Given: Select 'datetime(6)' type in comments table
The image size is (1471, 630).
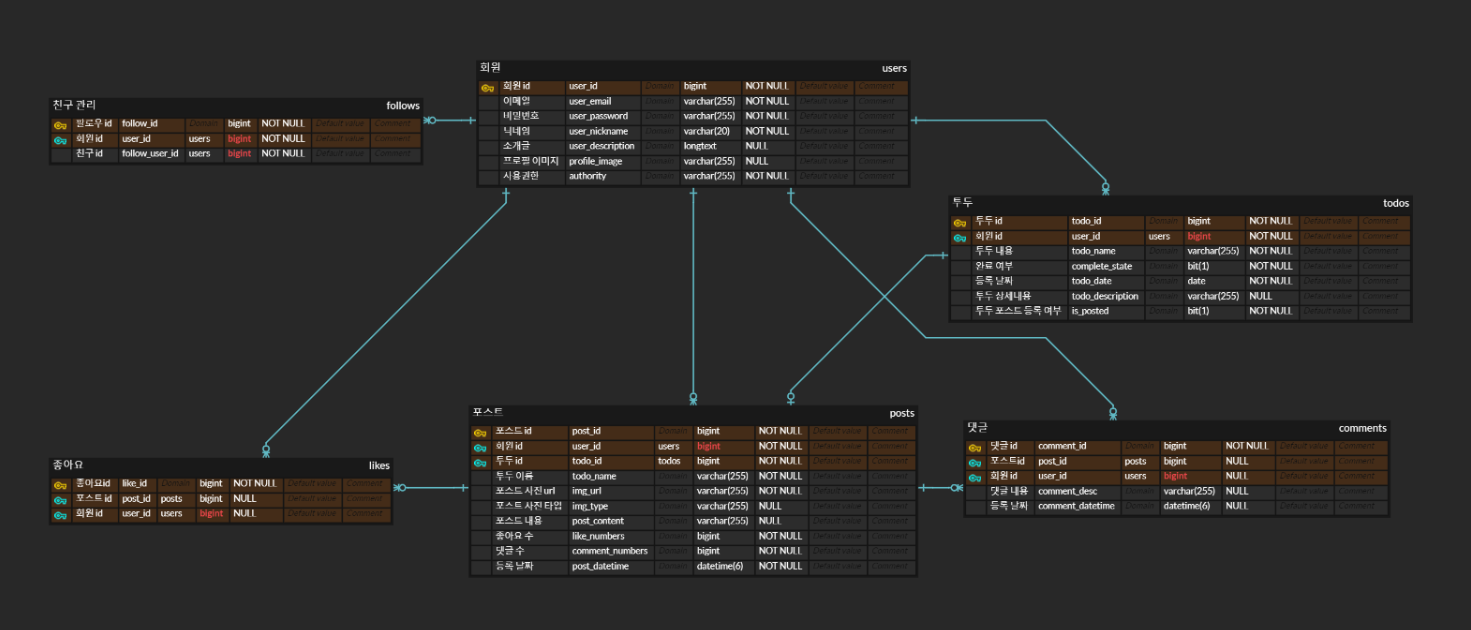Looking at the screenshot, I should pyautogui.click(x=1186, y=507).
